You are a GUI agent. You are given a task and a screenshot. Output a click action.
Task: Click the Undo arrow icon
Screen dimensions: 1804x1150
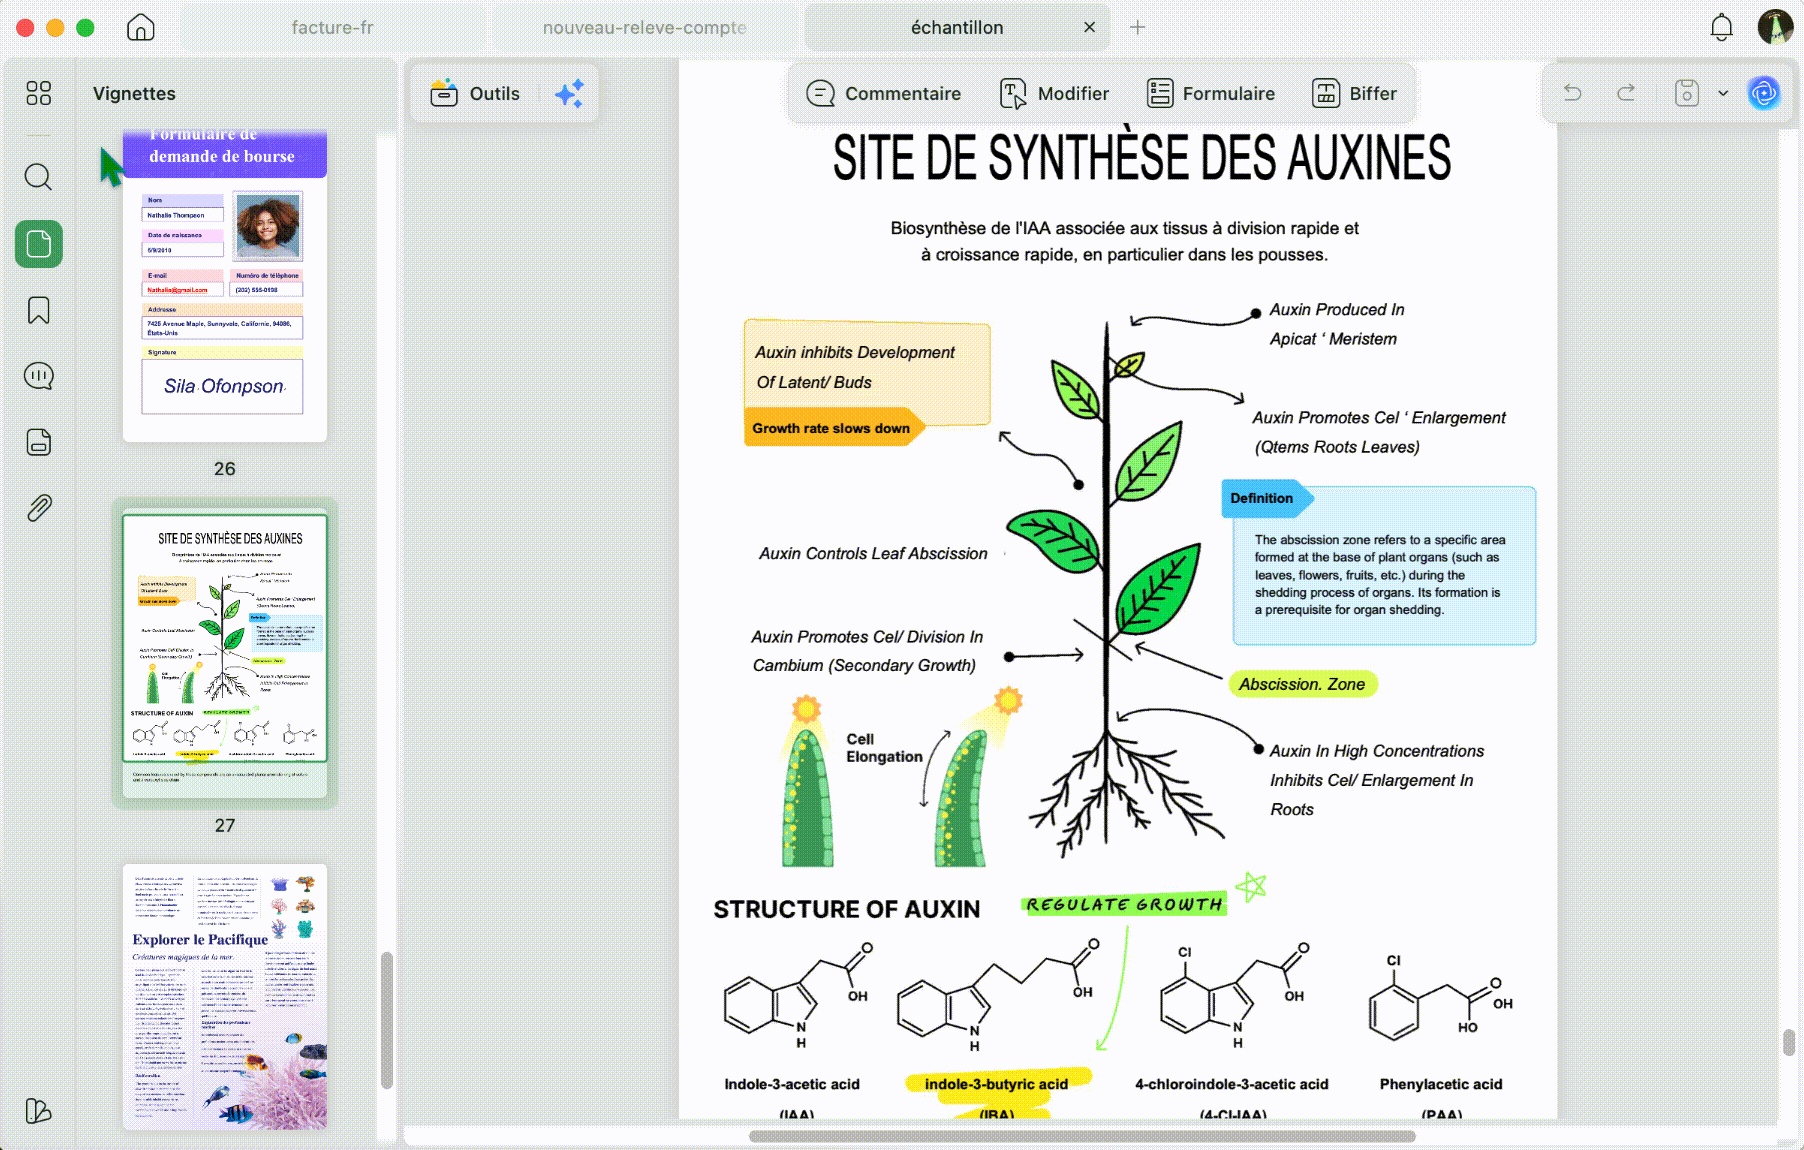tap(1573, 93)
